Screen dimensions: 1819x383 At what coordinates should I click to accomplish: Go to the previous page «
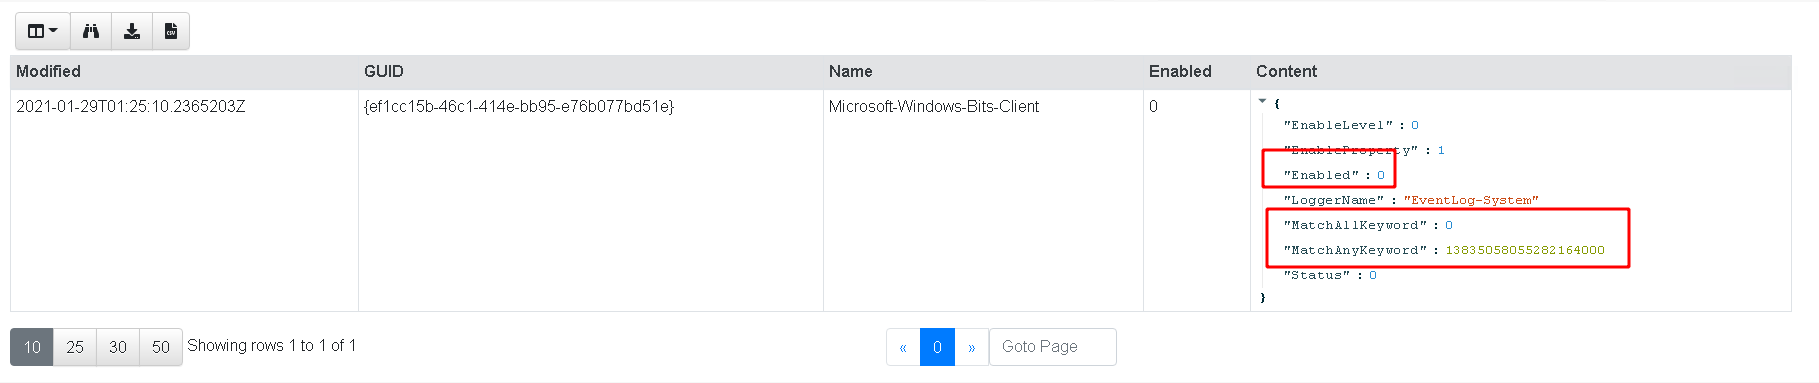coord(903,347)
